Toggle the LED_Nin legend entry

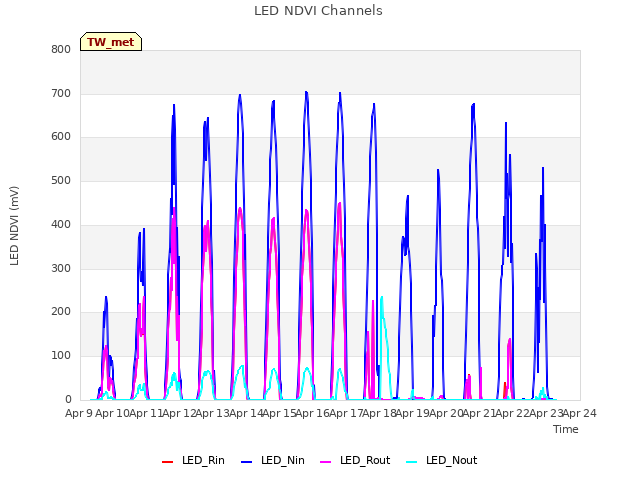(x=273, y=461)
